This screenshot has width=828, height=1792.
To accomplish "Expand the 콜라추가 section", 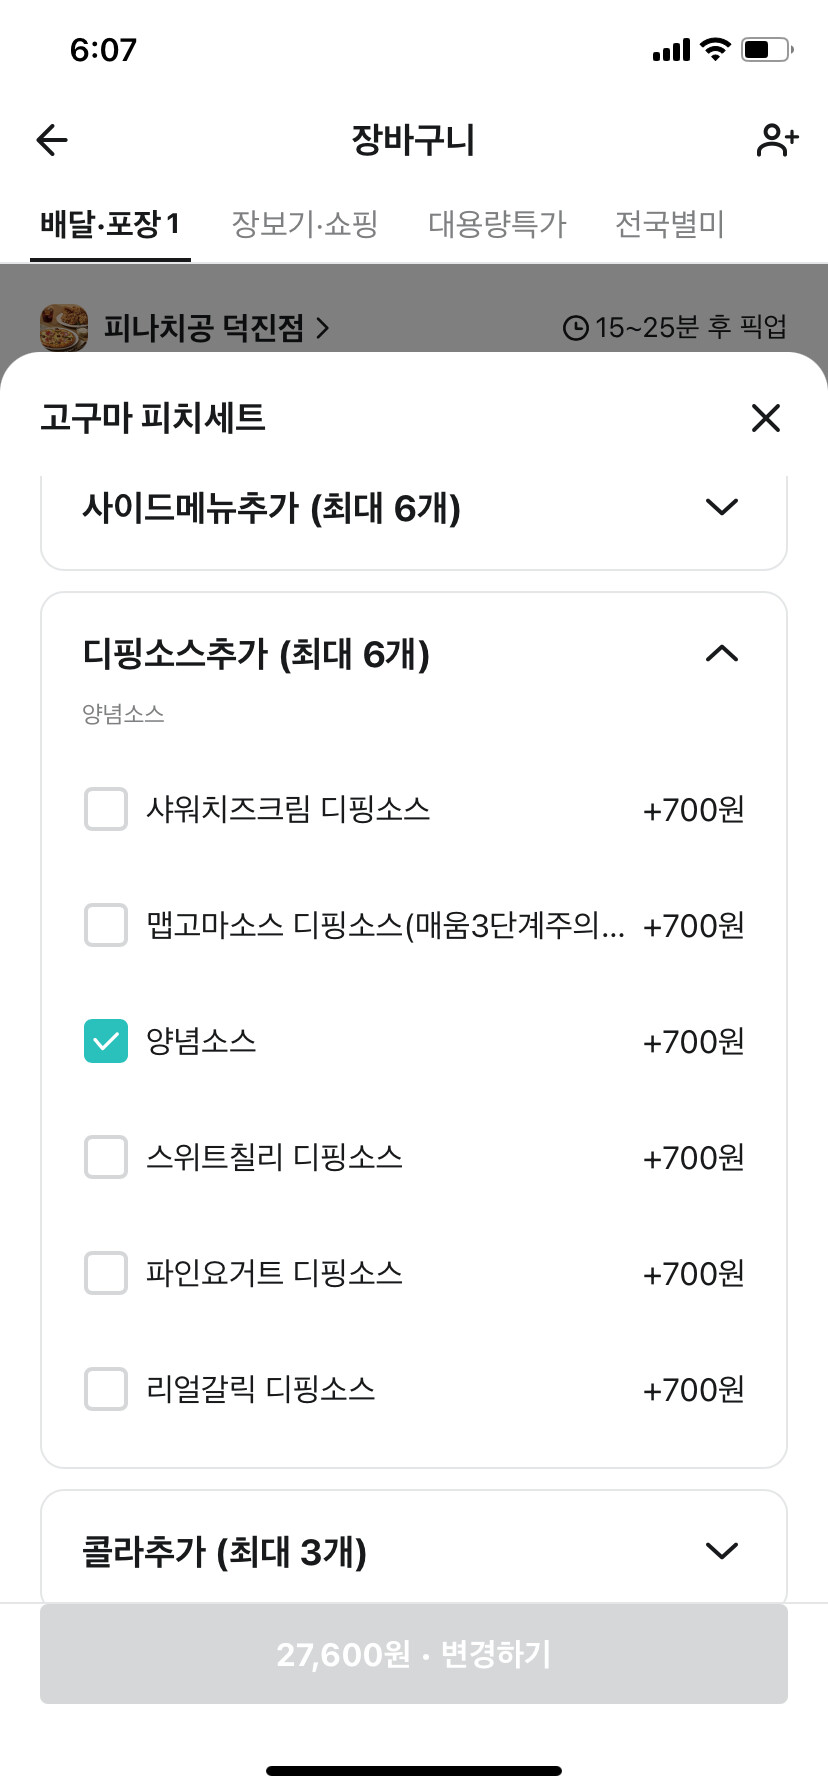I will point(721,1551).
